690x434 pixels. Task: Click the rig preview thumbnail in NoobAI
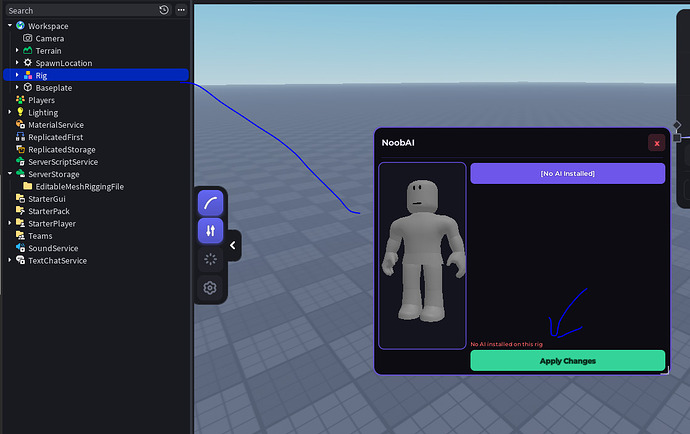pos(422,256)
